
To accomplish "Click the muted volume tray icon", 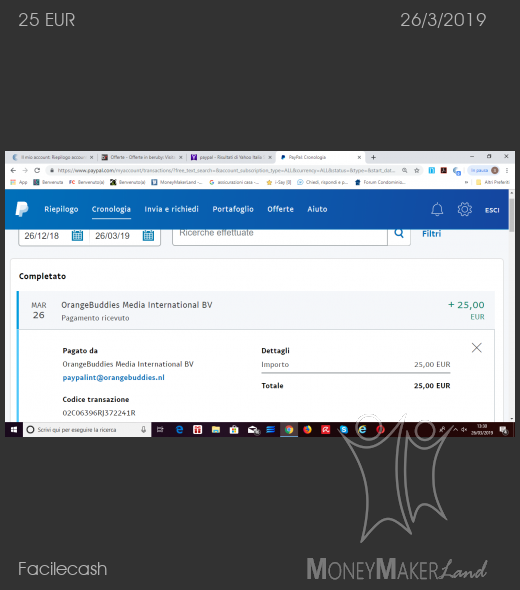I will point(464,430).
